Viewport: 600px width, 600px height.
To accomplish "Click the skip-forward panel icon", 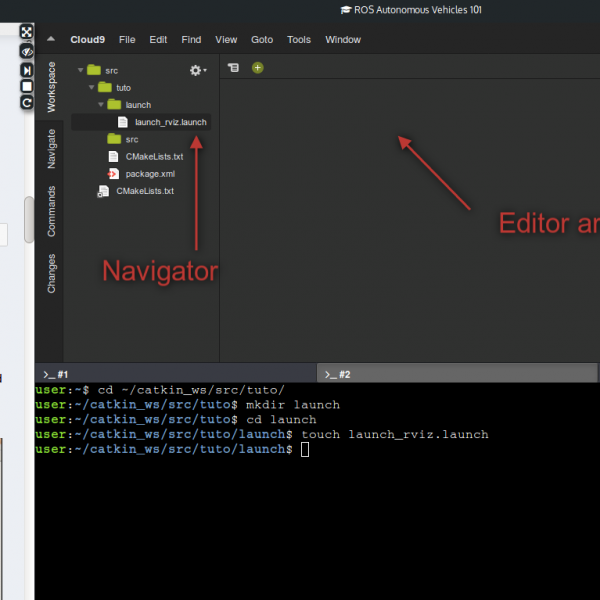I will pos(26,70).
